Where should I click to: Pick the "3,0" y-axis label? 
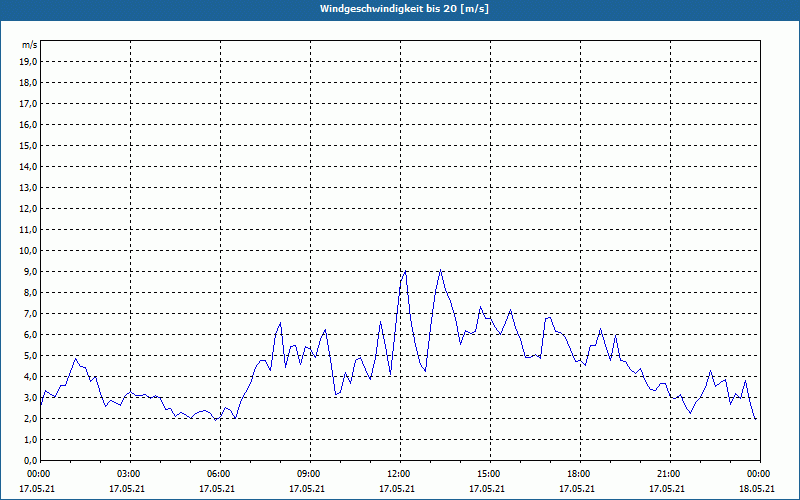30,397
